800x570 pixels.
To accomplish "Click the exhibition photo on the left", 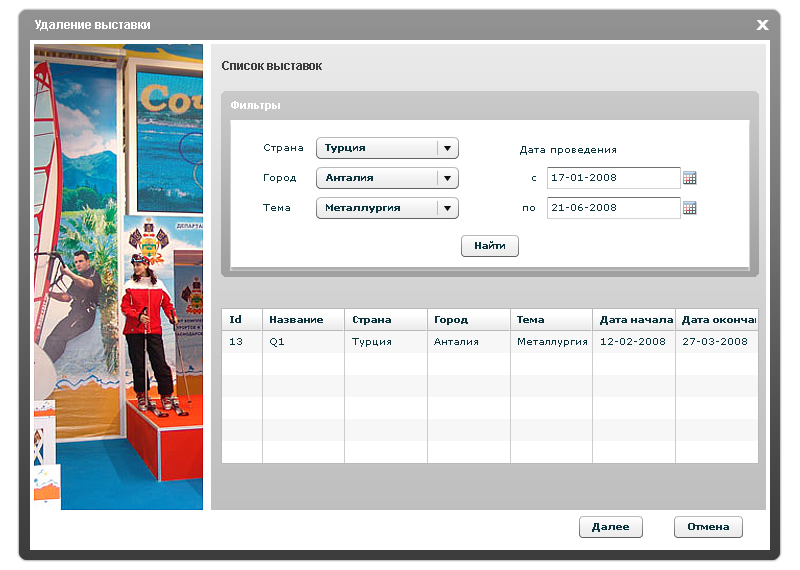I will point(118,277).
